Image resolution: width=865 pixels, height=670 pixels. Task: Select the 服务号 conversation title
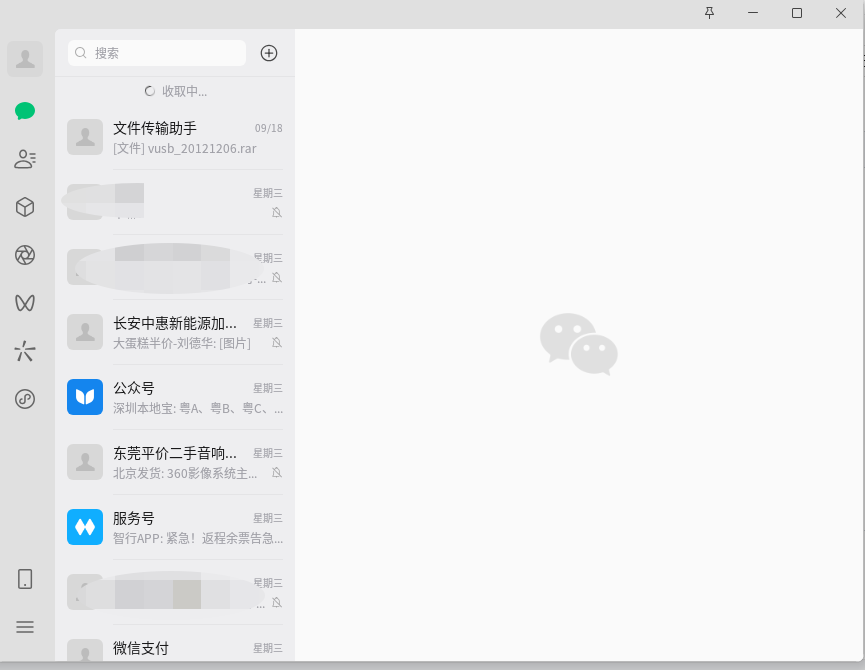pos(134,518)
